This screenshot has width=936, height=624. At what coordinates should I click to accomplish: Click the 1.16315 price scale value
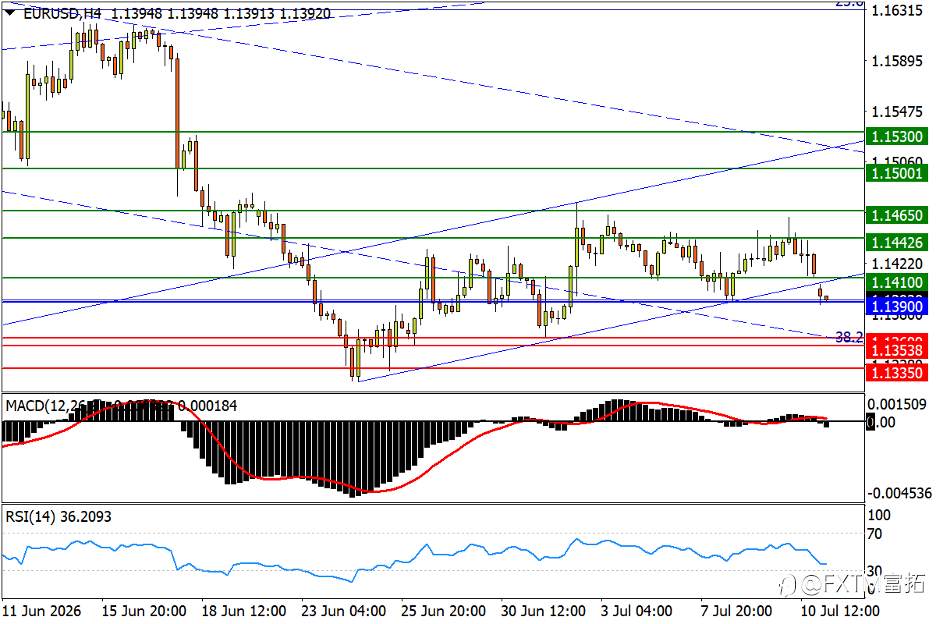tap(897, 11)
